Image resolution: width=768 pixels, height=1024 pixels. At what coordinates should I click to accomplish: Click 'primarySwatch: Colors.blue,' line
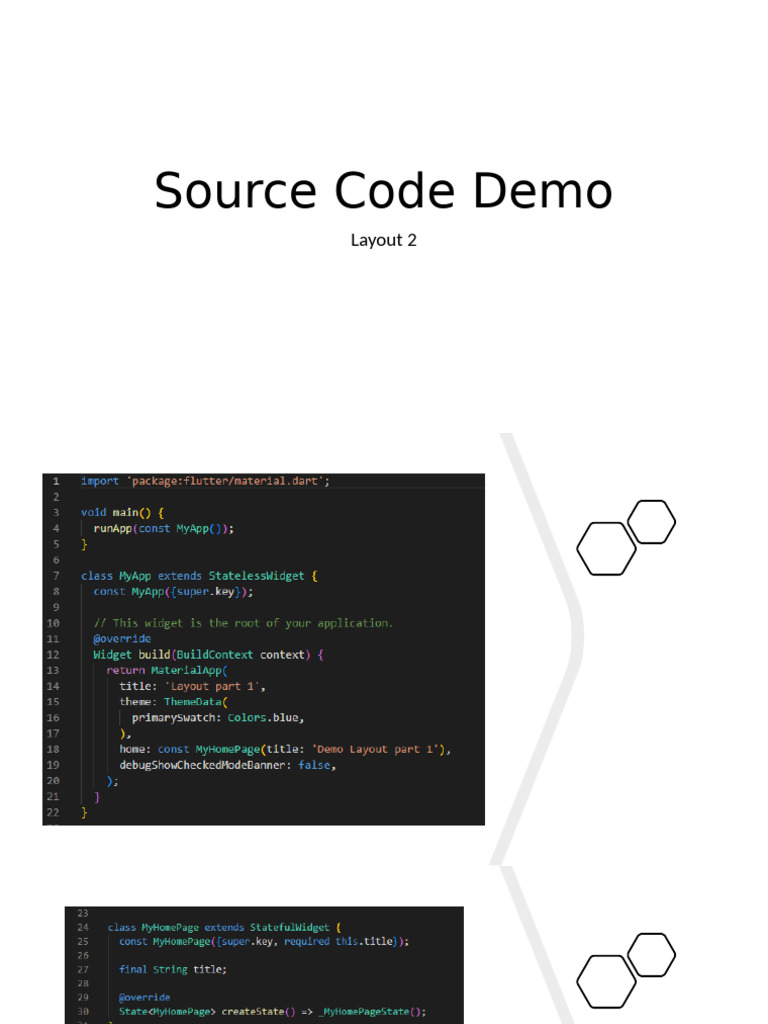point(218,718)
